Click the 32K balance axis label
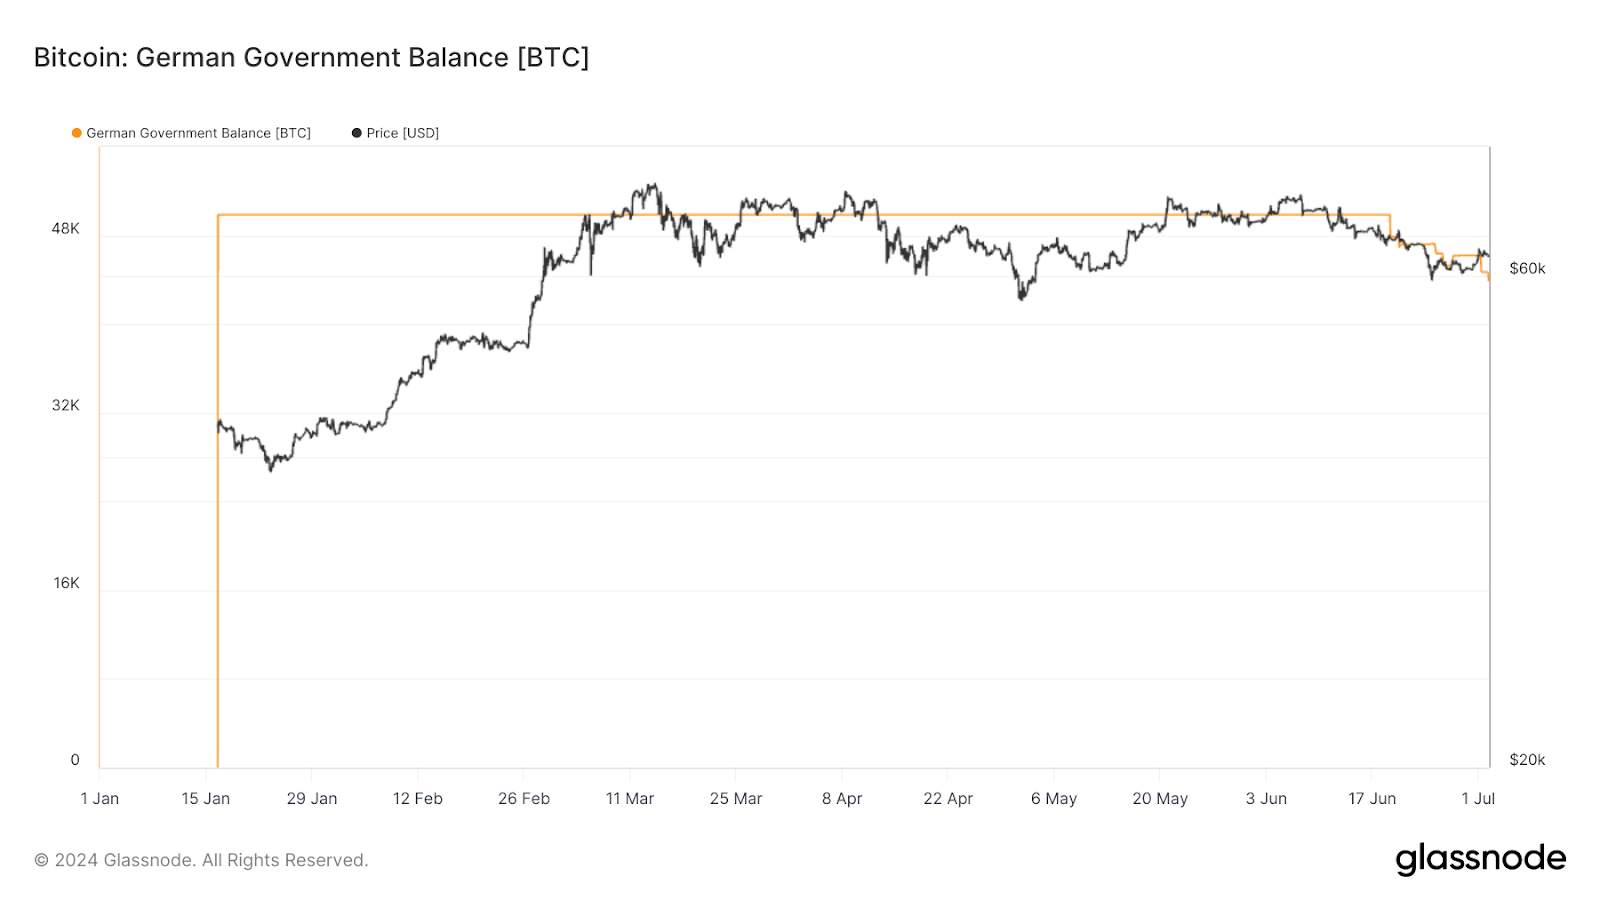Viewport: 1600px width, 900px height. pos(66,405)
